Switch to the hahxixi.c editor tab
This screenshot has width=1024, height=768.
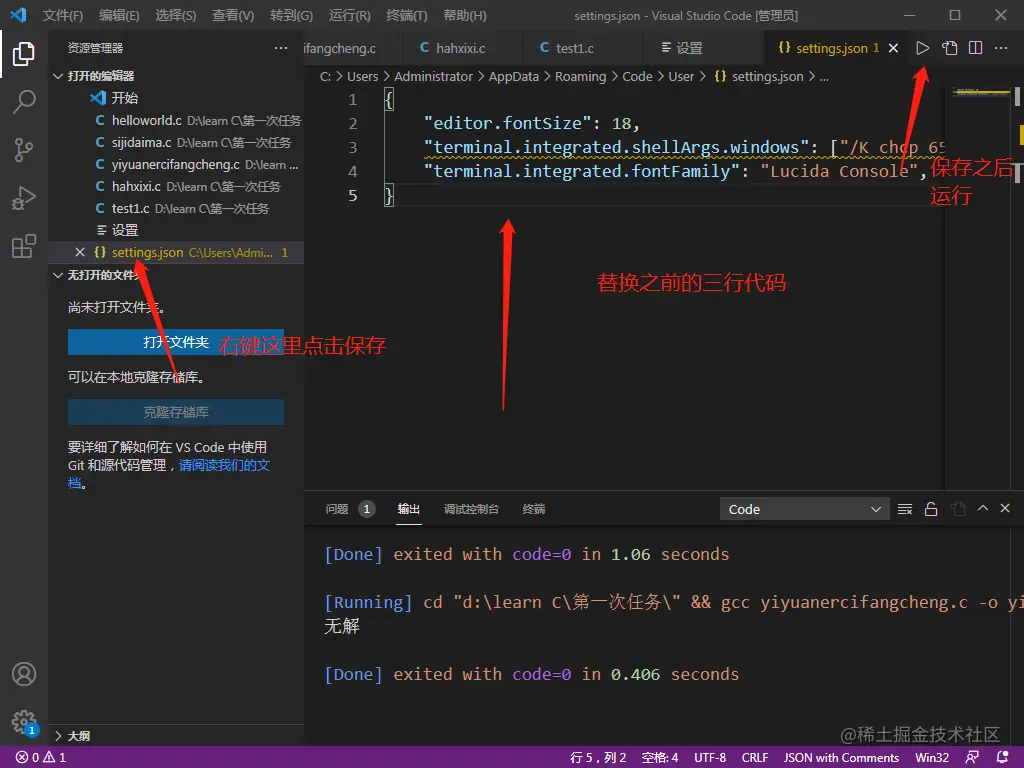point(462,48)
